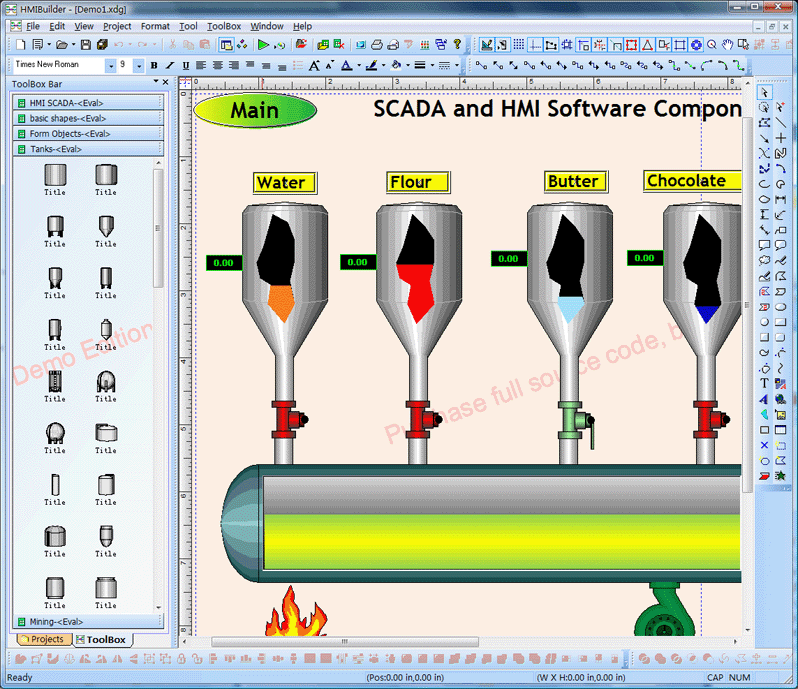Click the Run (green play) toolbar icon
This screenshot has width=798, height=689.
coord(262,45)
